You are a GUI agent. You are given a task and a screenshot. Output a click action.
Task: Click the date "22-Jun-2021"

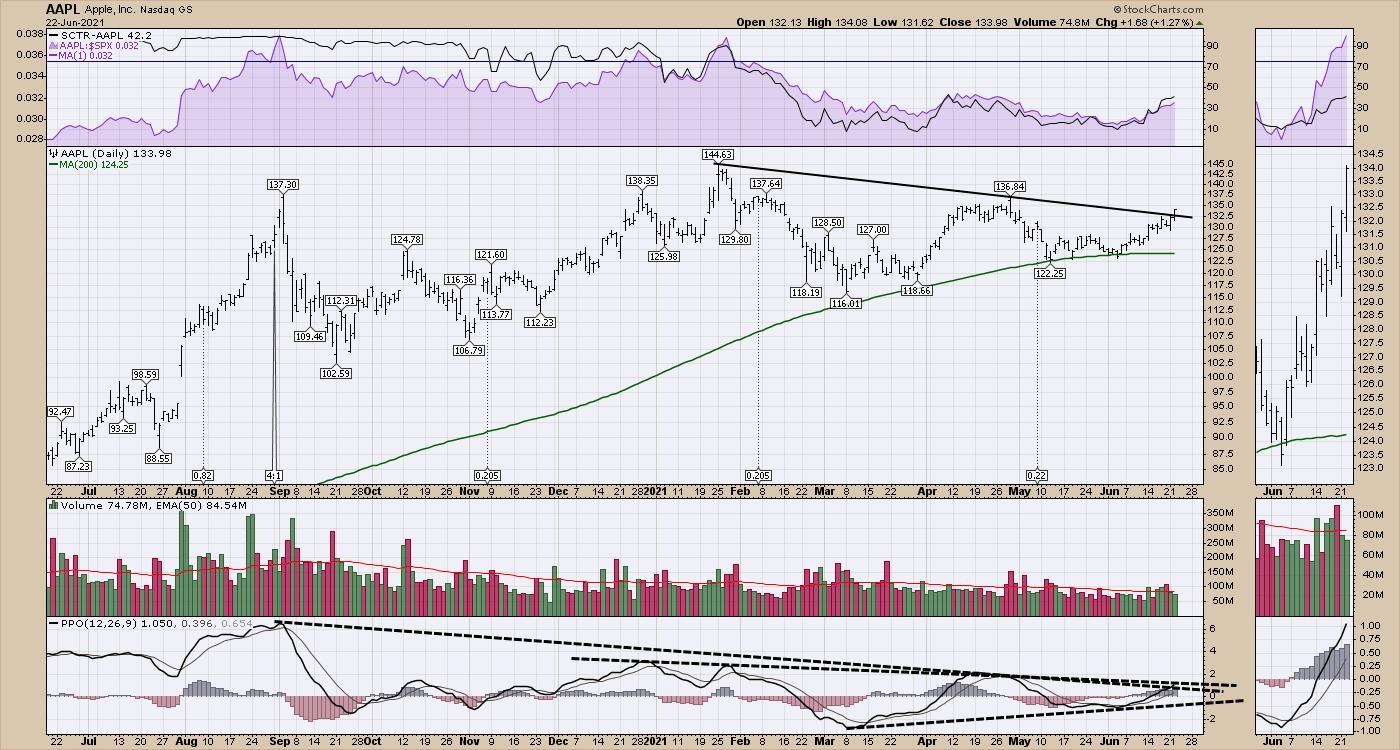tap(76, 22)
